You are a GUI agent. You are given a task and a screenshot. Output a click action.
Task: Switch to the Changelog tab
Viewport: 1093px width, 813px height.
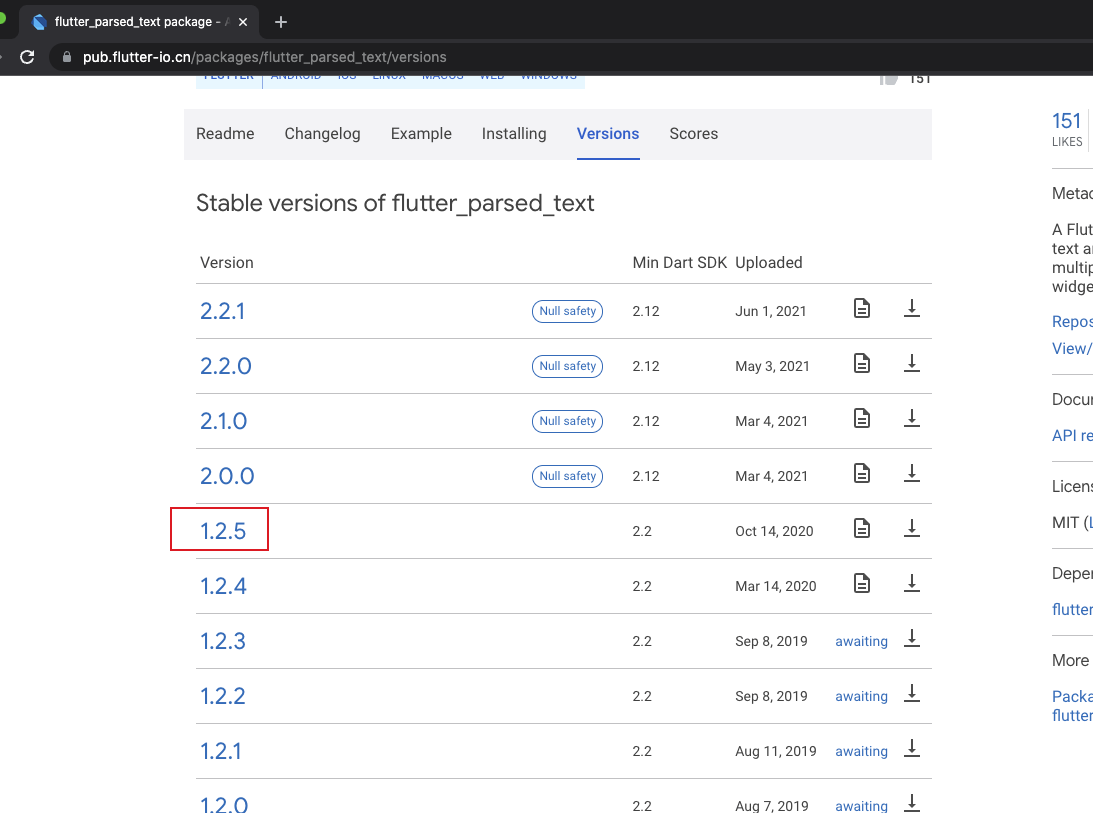322,134
